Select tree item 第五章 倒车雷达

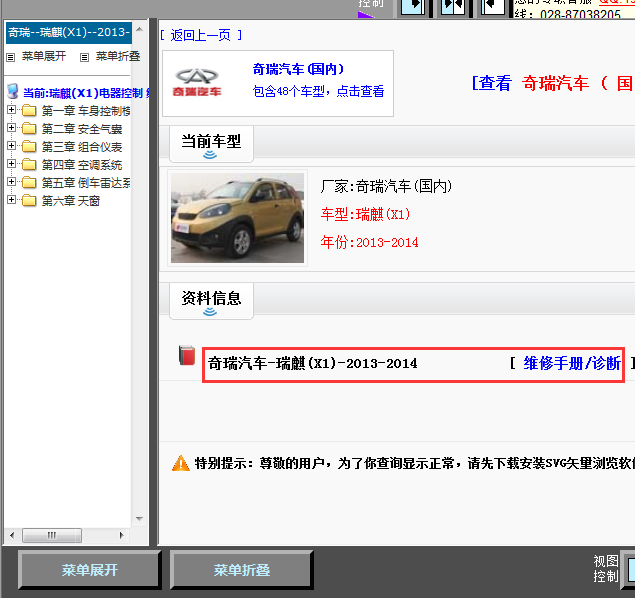tap(86, 183)
